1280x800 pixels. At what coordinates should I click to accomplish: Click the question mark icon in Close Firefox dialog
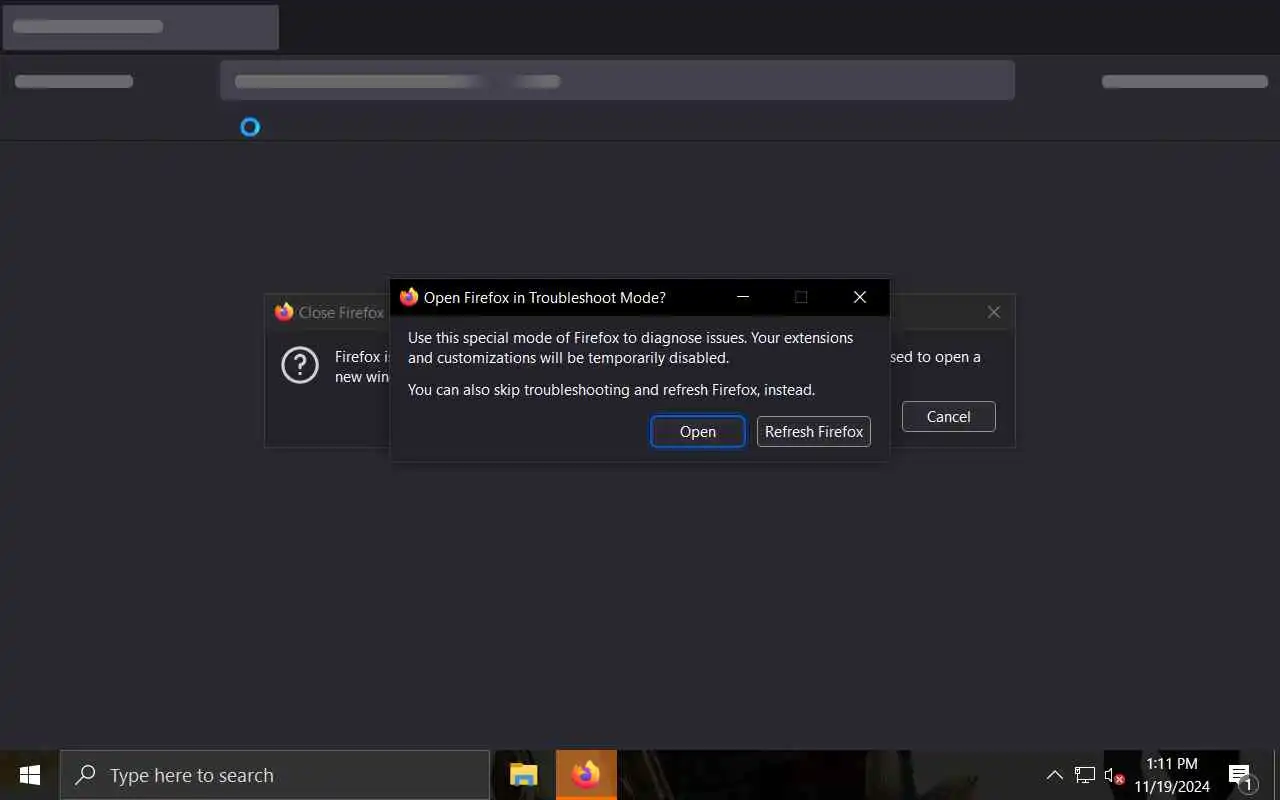click(x=300, y=366)
